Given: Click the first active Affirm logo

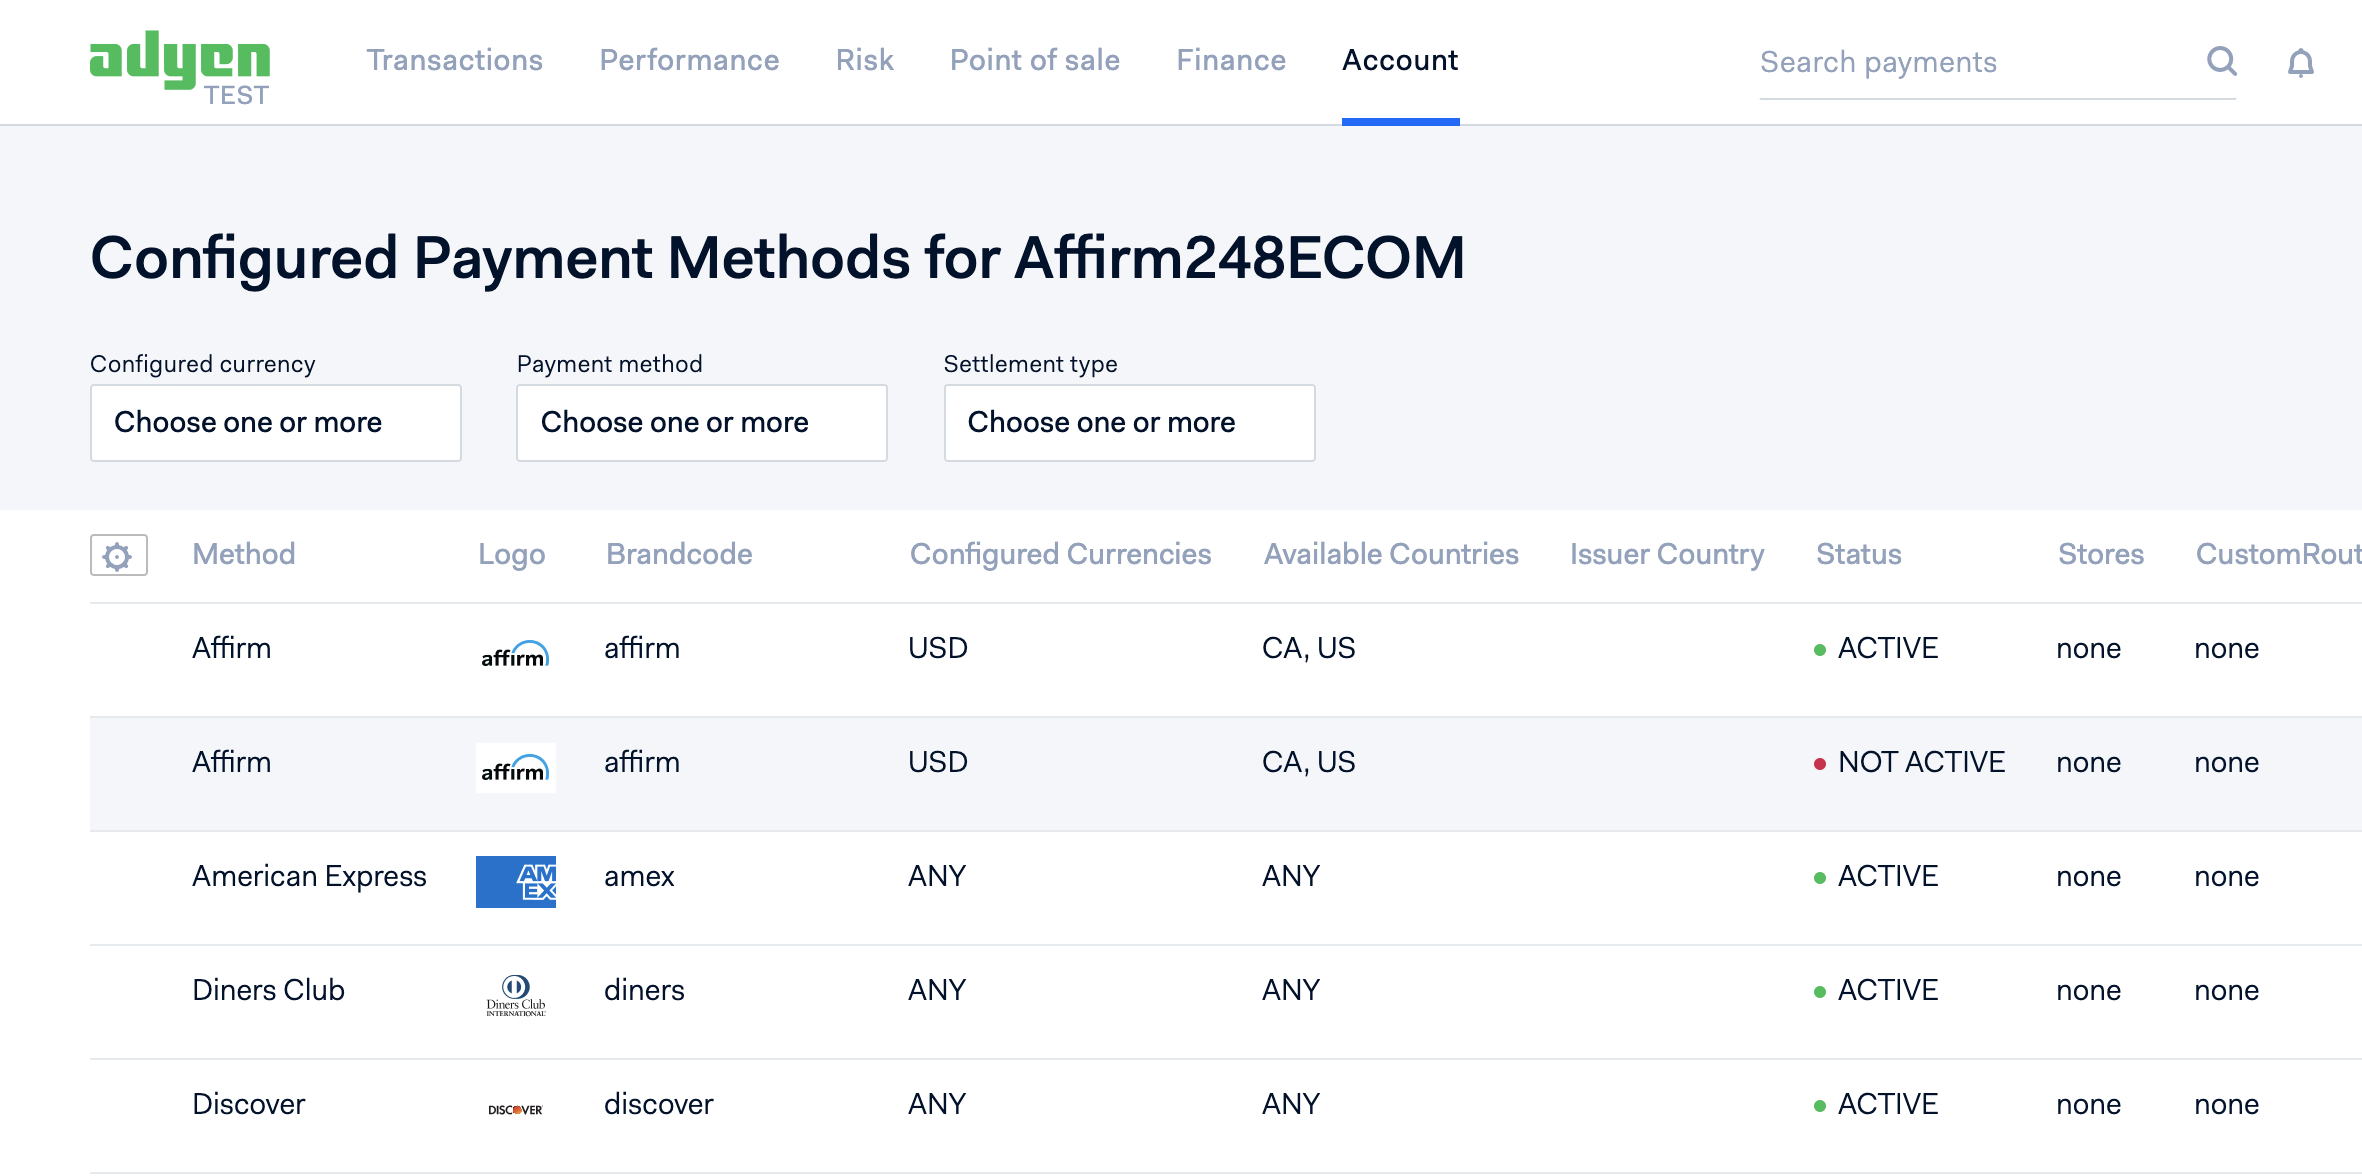Looking at the screenshot, I should 515,654.
